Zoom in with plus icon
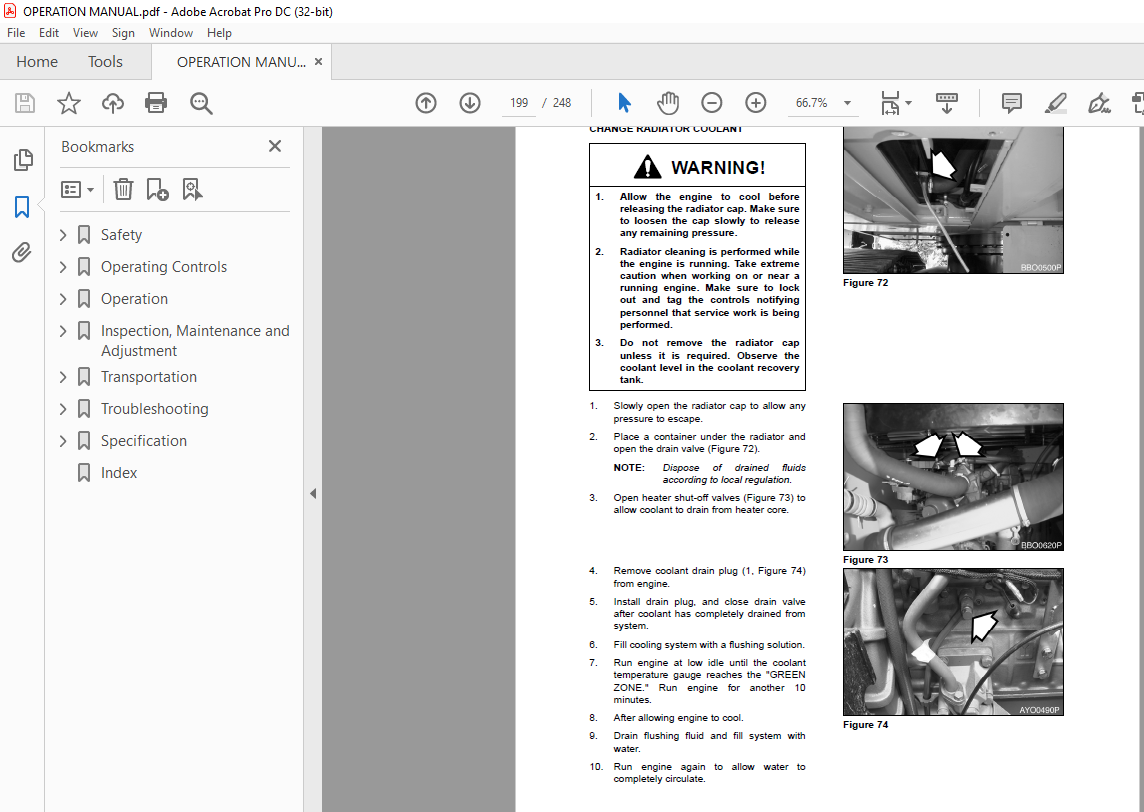 tap(755, 103)
